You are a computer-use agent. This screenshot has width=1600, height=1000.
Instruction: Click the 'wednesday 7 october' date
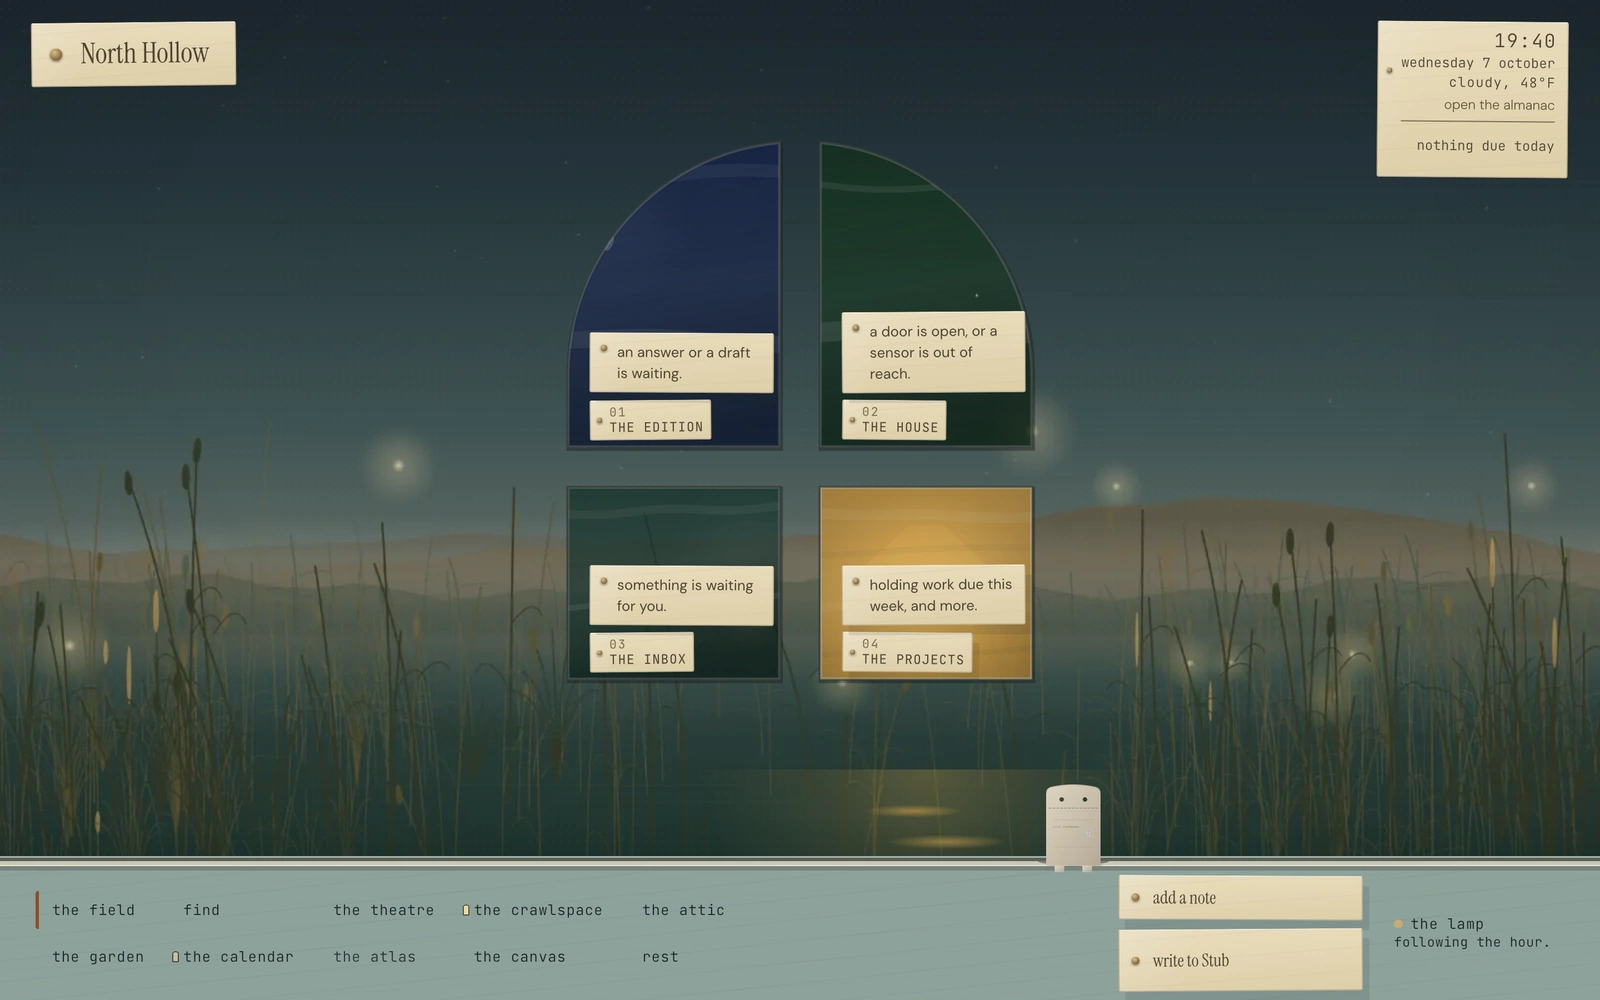click(1477, 63)
